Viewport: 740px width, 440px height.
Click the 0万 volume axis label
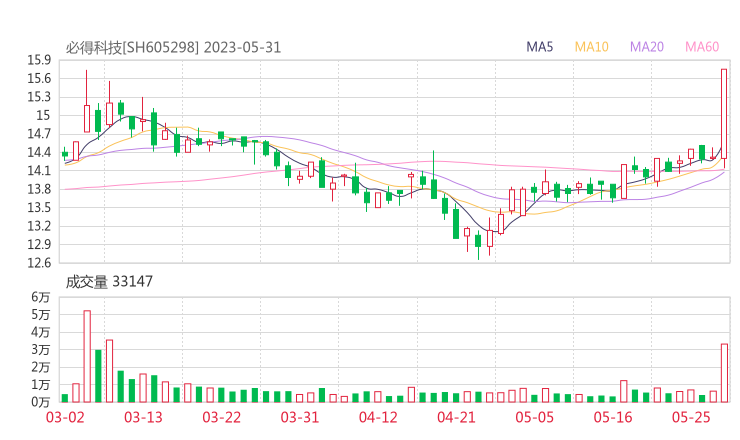(x=41, y=402)
